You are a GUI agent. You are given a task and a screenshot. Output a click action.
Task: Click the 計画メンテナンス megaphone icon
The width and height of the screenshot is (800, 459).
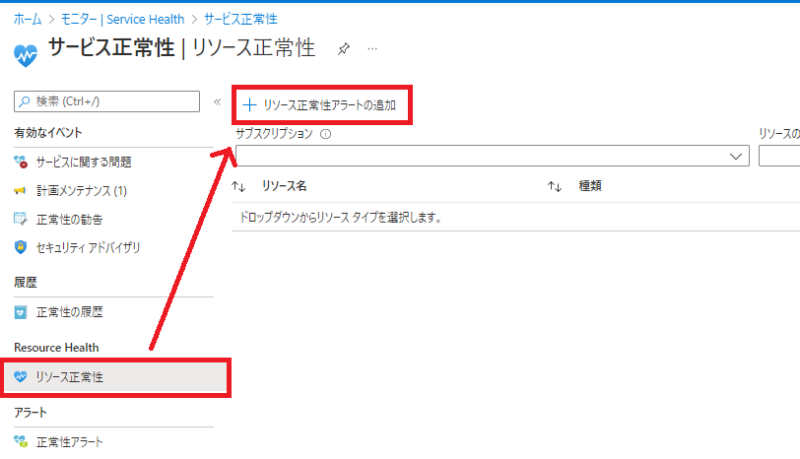(20, 191)
